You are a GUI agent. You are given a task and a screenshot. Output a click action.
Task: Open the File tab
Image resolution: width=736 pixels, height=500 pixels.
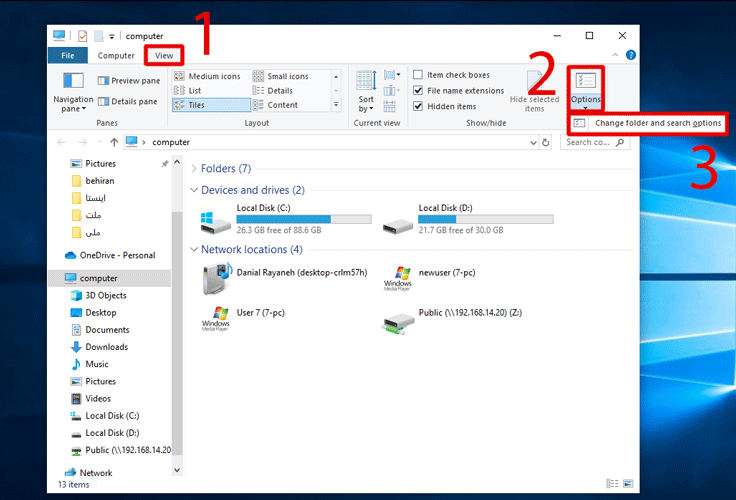coord(67,56)
